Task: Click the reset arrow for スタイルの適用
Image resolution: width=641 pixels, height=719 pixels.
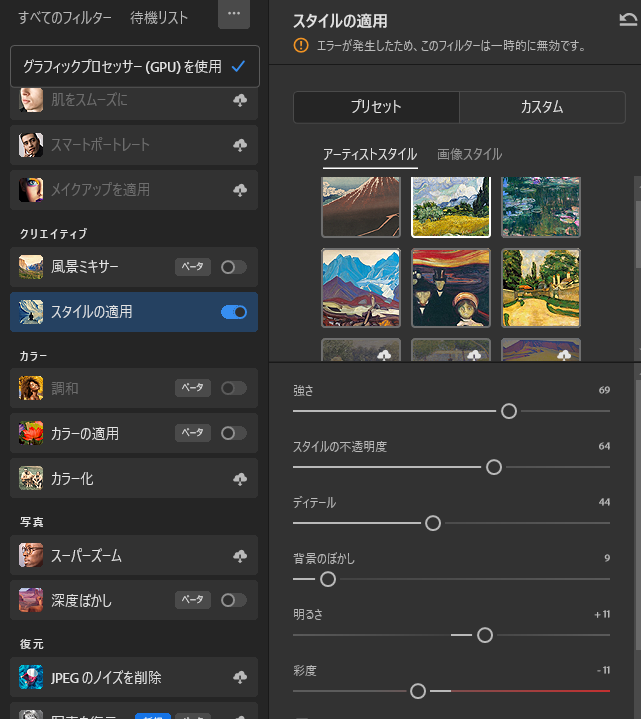Action: (628, 20)
